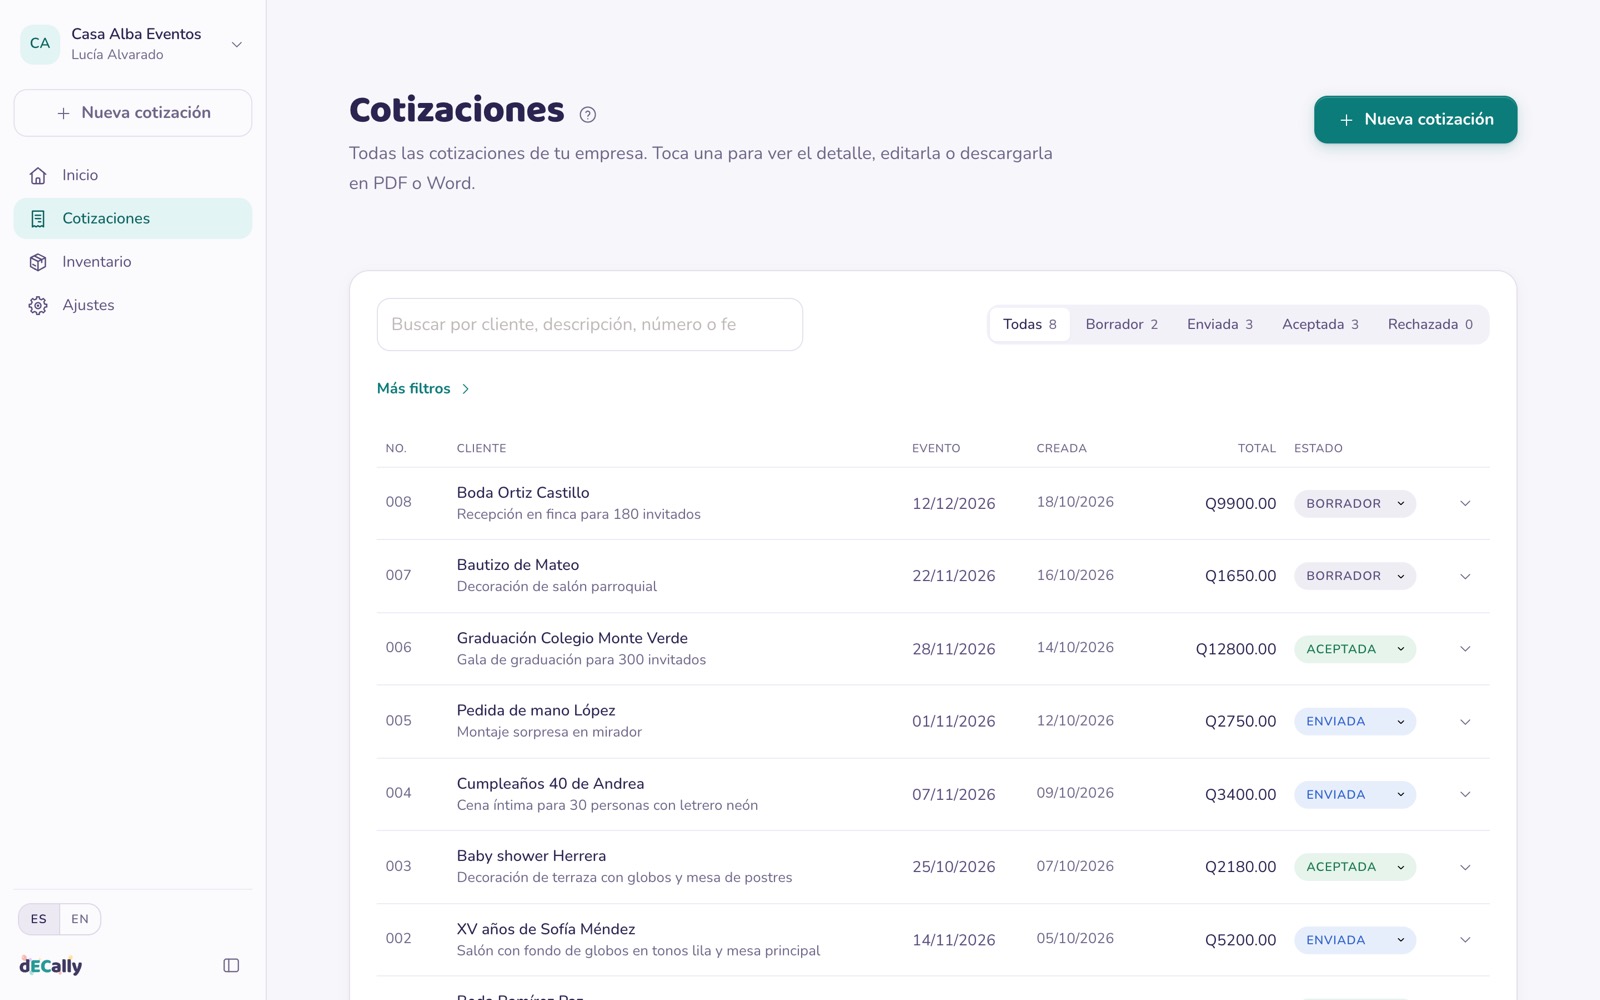Select the Aceptada filter tab
Viewport: 1600px width, 1000px height.
(x=1320, y=324)
